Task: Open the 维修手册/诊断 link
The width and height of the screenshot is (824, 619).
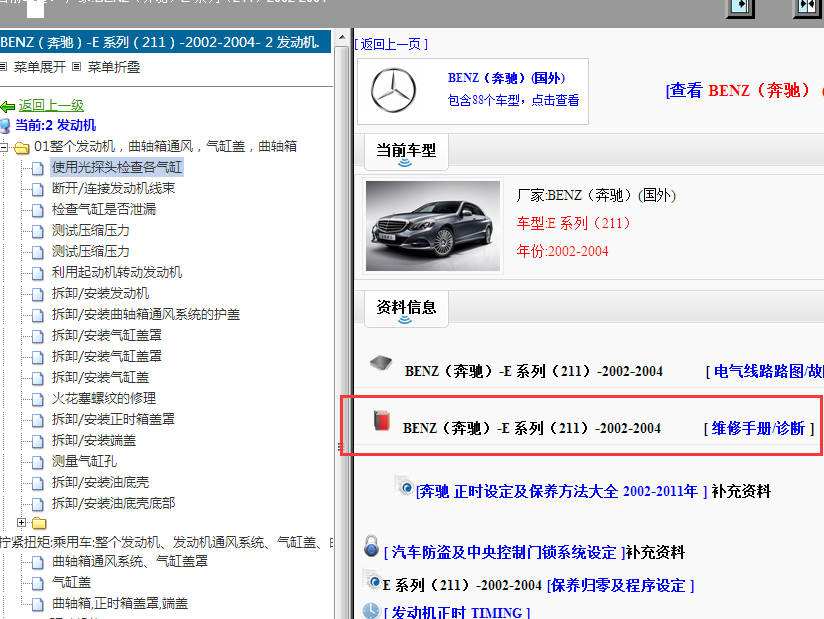Action: click(x=759, y=429)
